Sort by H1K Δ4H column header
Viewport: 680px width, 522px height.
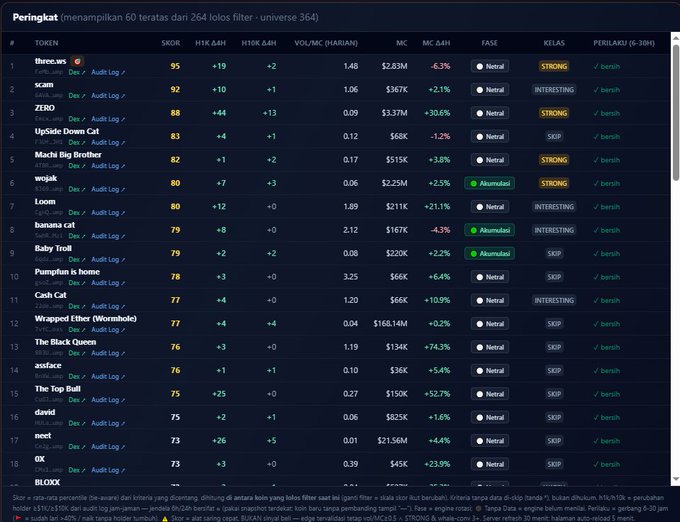click(210, 43)
